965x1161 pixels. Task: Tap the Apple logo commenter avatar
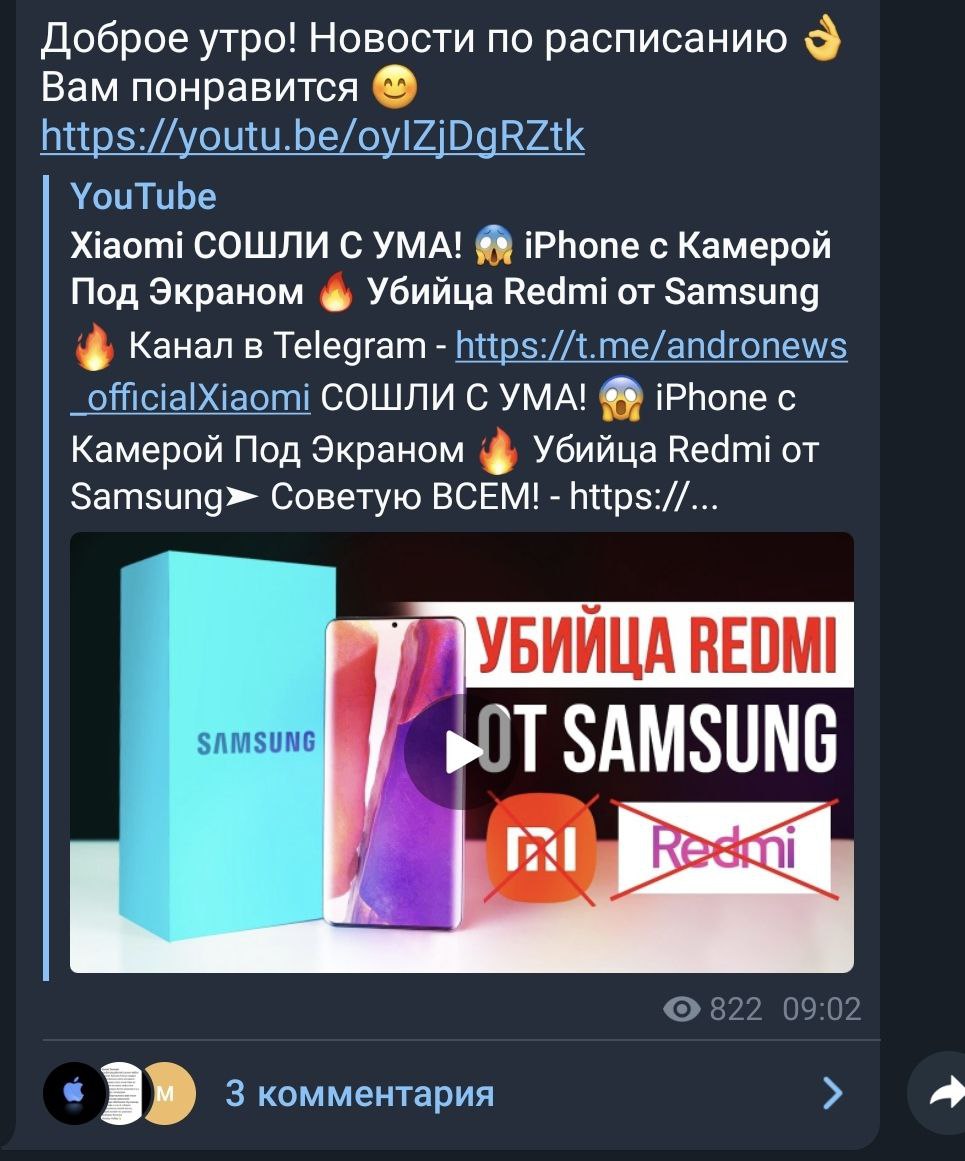tap(74, 1093)
